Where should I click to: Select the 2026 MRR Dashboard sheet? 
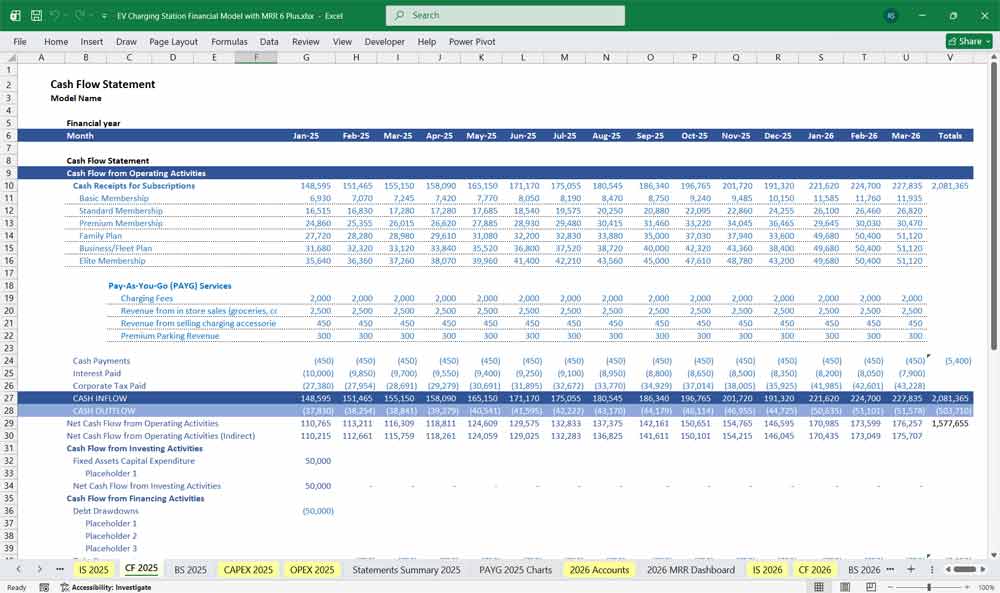point(692,568)
